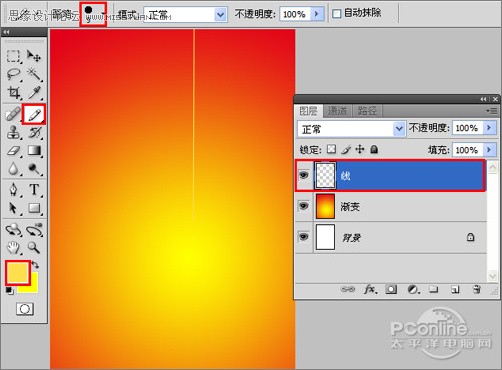Open the layer blend mode 正常 dropdown
The width and height of the screenshot is (502, 370).
coord(399,129)
